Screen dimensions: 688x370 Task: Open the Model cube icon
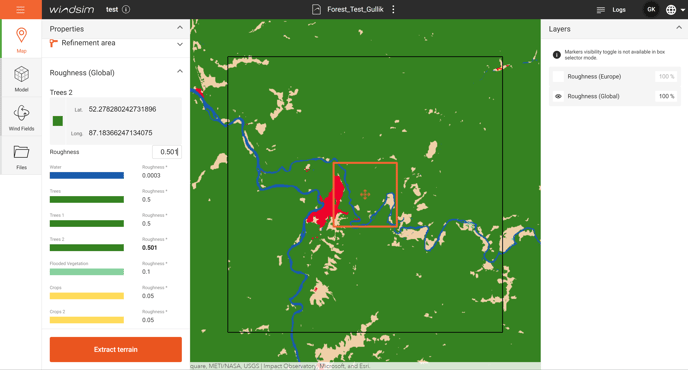[x=21, y=74]
